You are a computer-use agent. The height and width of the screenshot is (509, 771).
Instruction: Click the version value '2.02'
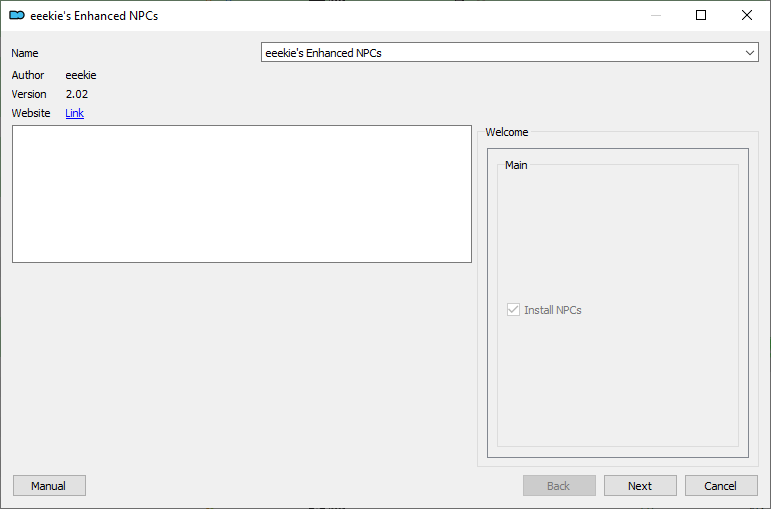click(77, 94)
